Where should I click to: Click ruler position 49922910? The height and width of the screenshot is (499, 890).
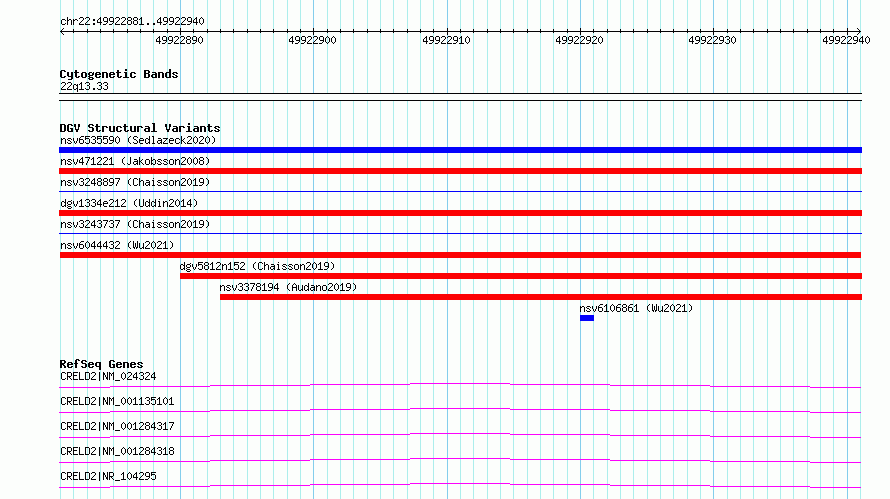446,40
